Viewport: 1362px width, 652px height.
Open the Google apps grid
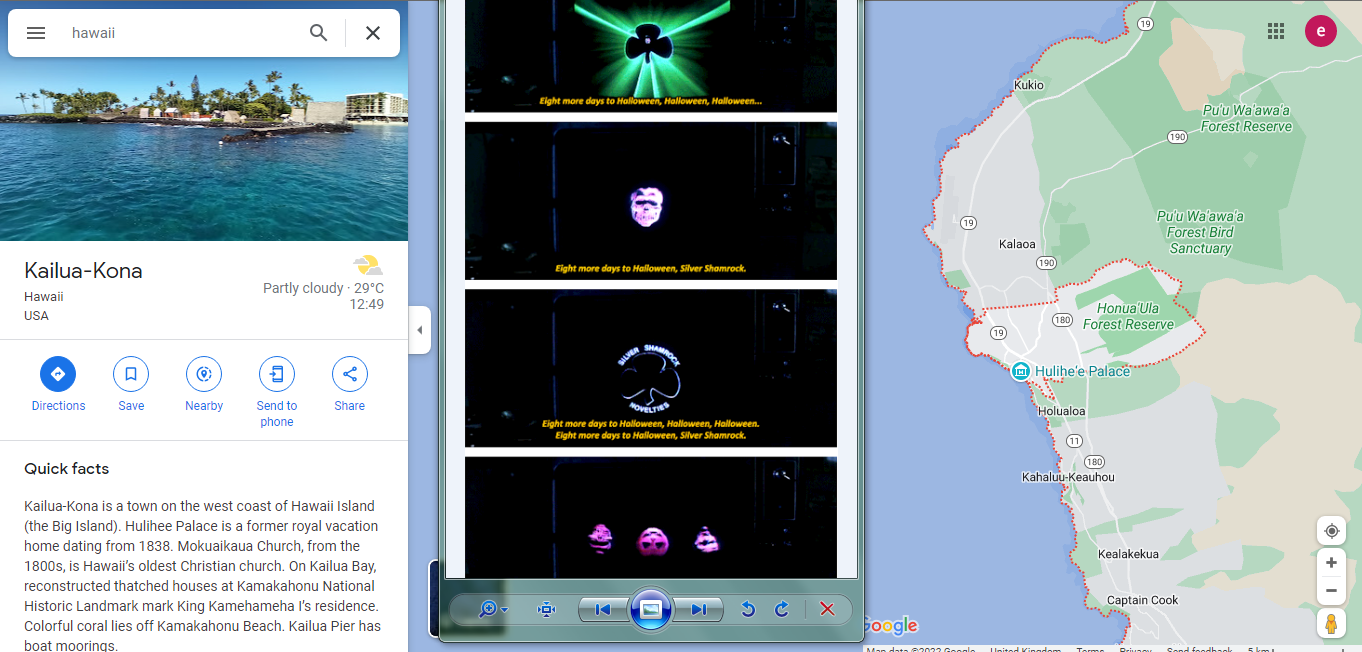click(x=1276, y=31)
